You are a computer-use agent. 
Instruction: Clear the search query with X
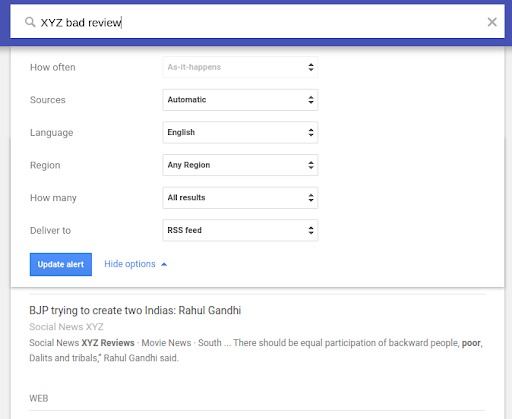pos(492,22)
